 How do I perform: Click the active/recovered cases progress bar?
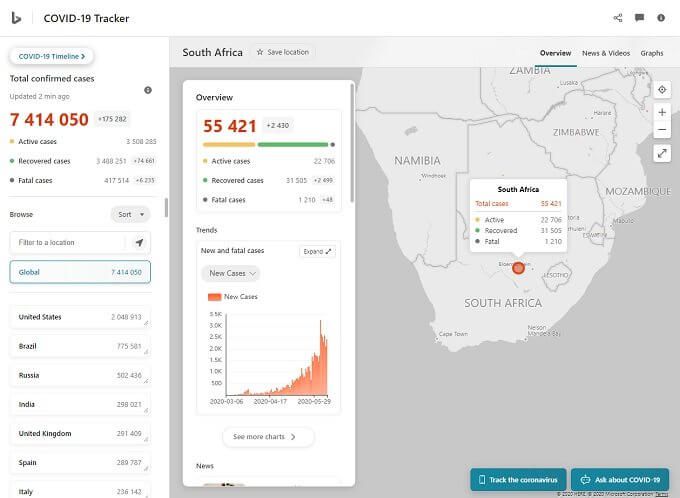coord(269,144)
